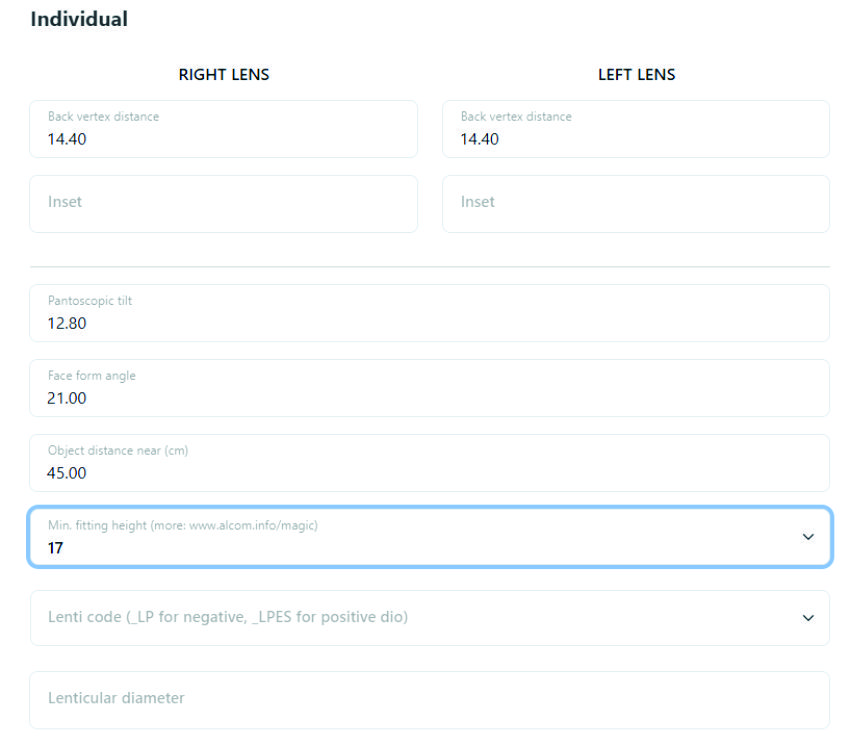Open the Lenti code dropdown arrow
850x746 pixels.
tap(808, 618)
